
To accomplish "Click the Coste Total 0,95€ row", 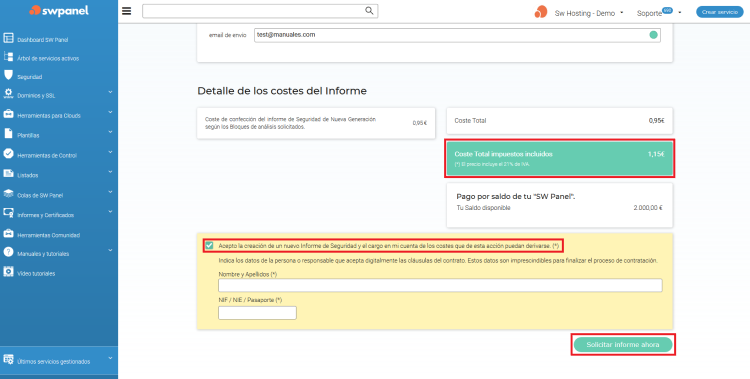I will tap(560, 121).
